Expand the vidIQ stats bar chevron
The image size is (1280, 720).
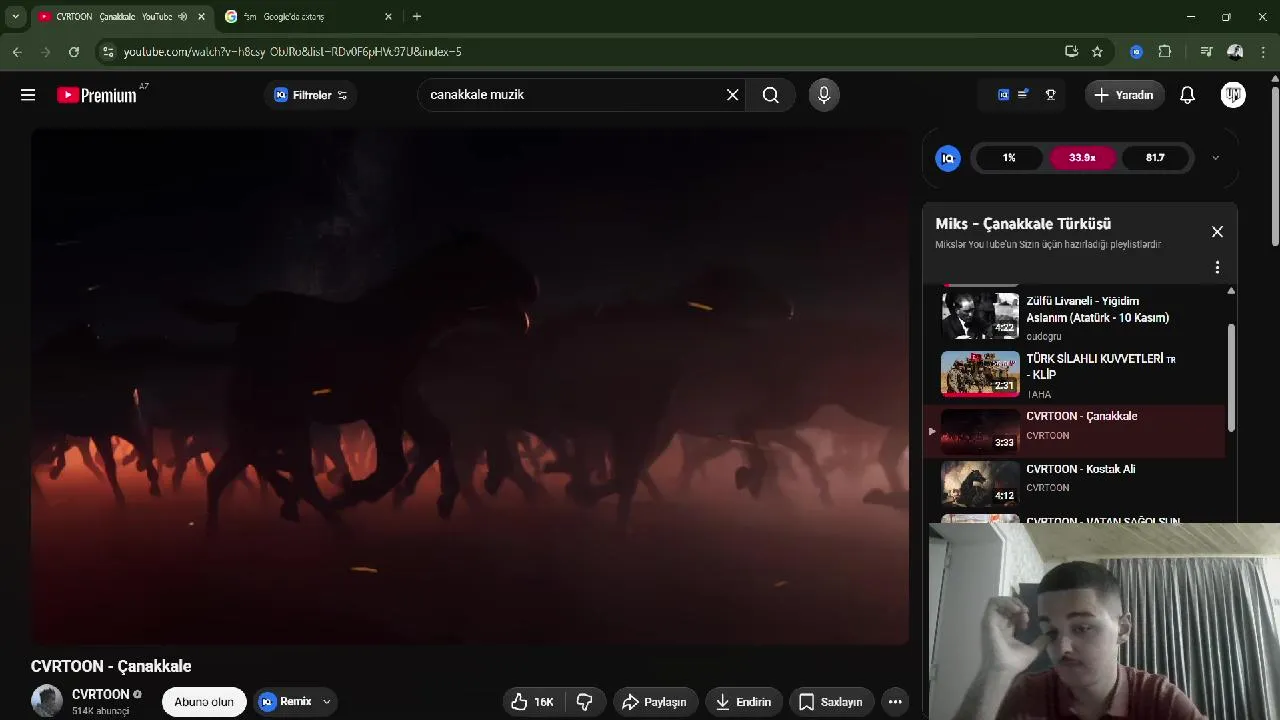pyautogui.click(x=1215, y=158)
